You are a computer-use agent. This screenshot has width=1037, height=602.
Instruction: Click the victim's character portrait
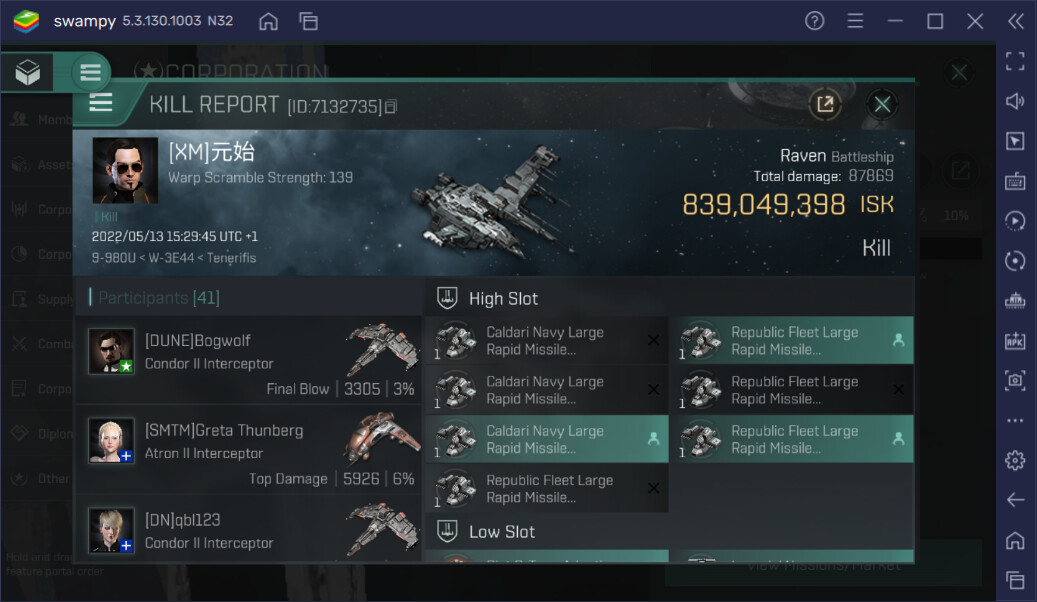[125, 170]
